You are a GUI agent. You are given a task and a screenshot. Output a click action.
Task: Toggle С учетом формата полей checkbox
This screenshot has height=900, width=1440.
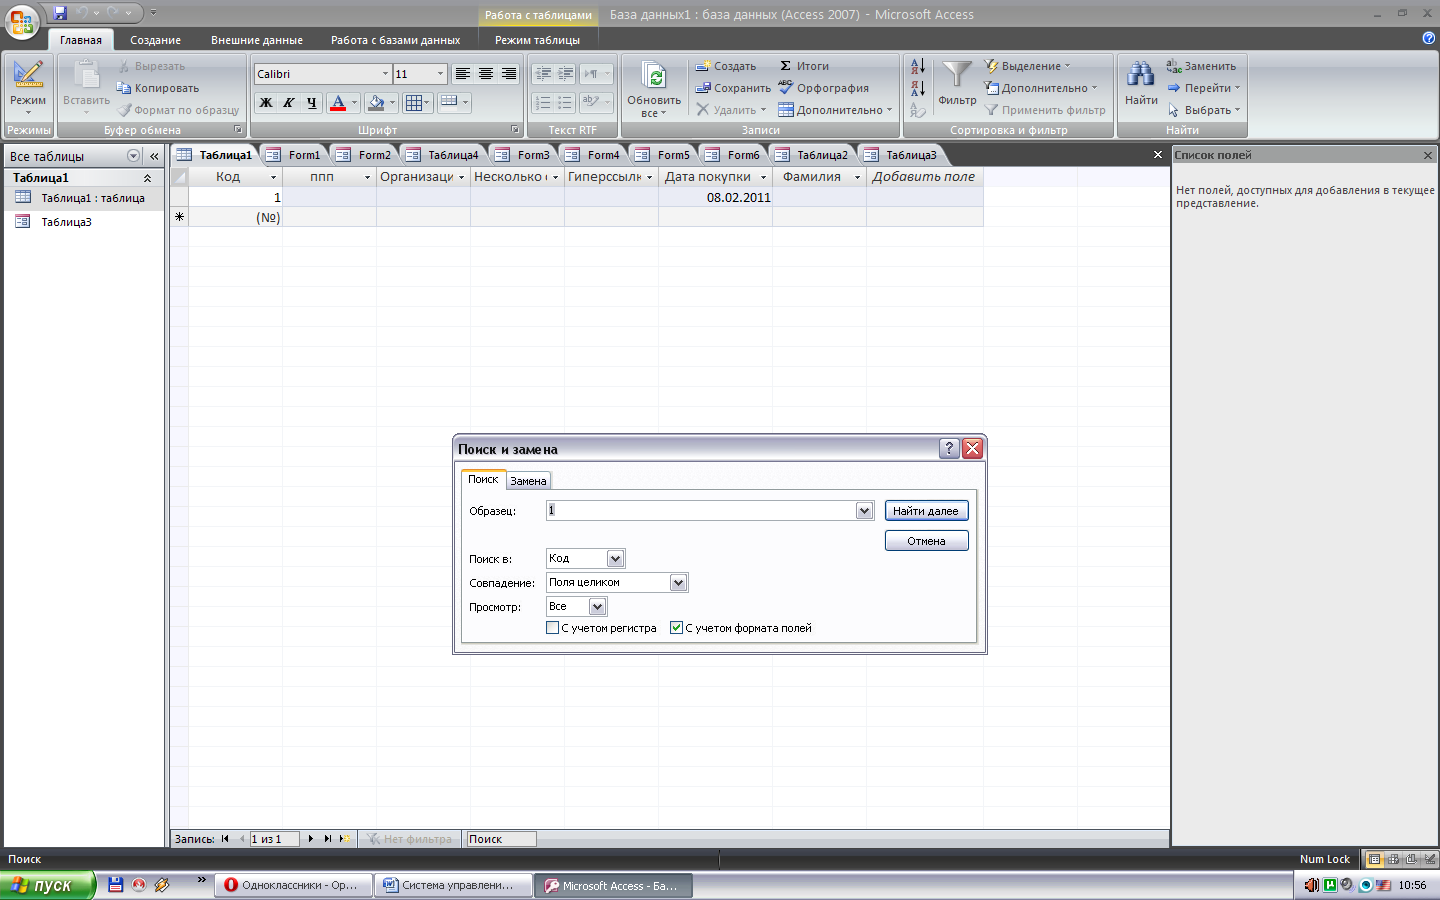point(676,628)
